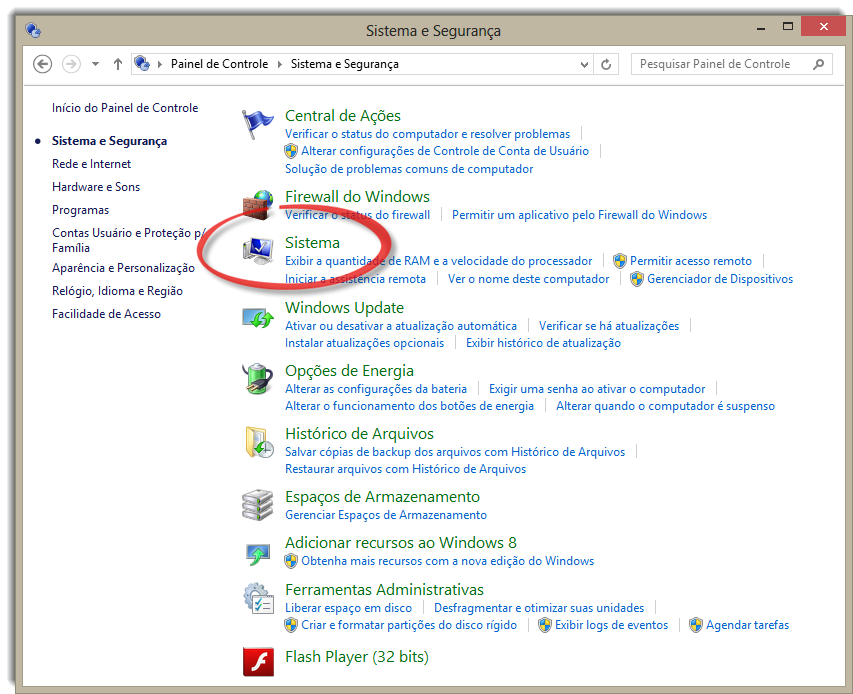Click Alterar as configurações da bateria

click(x=376, y=389)
